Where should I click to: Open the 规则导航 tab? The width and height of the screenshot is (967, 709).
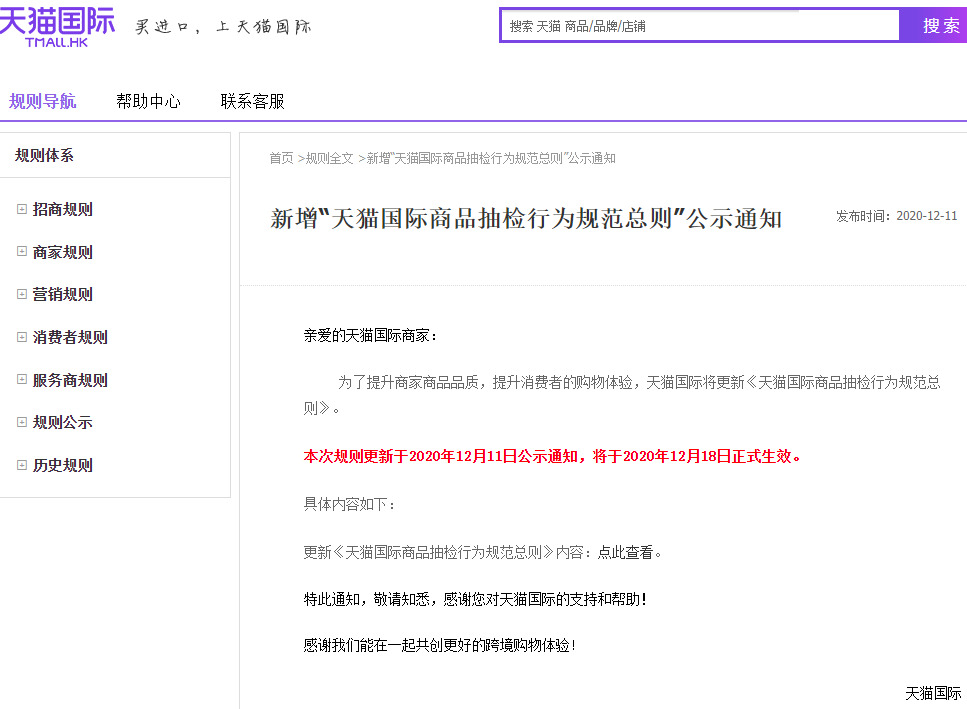point(43,101)
